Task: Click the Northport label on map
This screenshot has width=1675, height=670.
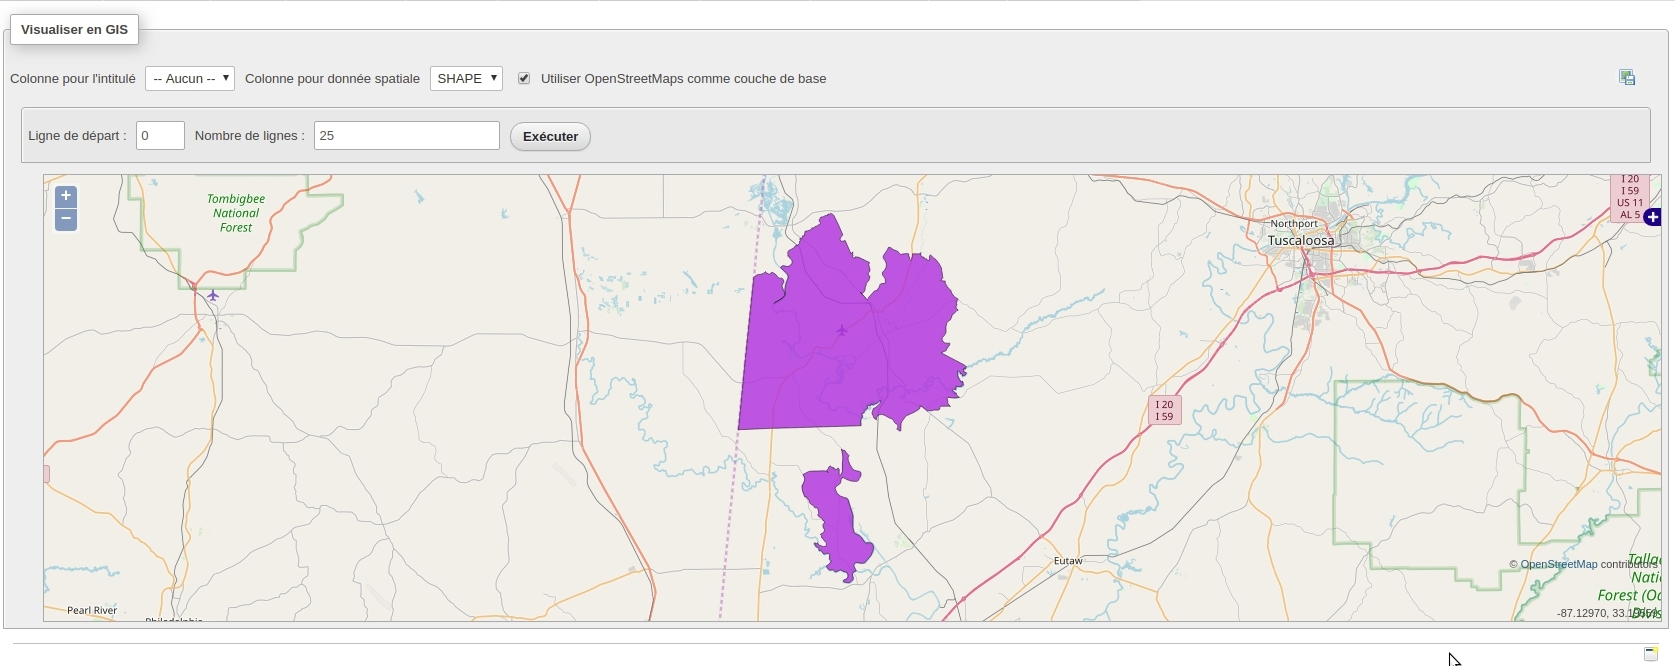Action: pyautogui.click(x=1294, y=224)
